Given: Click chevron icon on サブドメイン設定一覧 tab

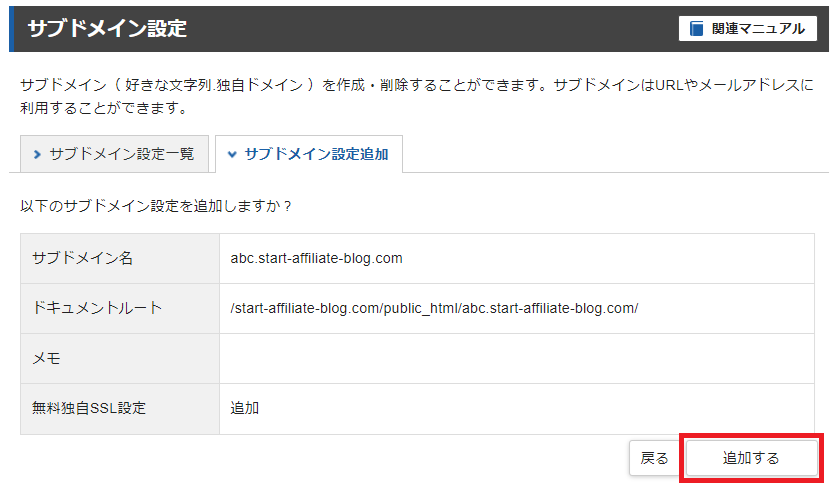Looking at the screenshot, I should pos(37,155).
